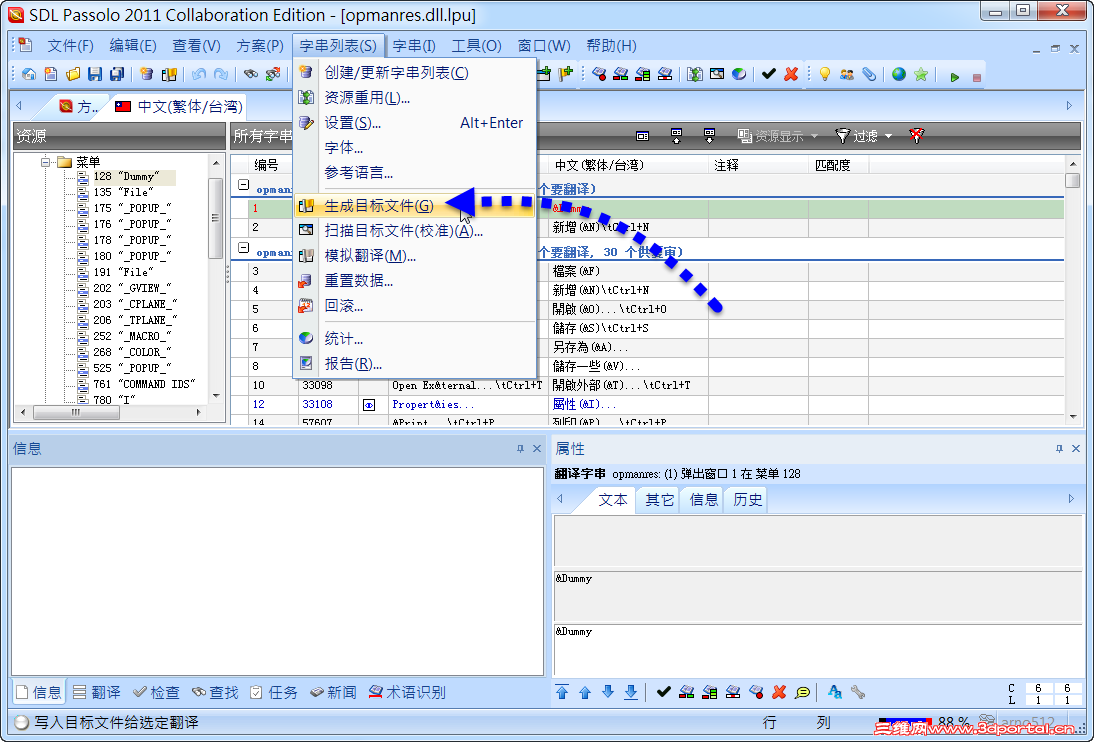Viewport: 1094px width, 742px height.
Task: Pin the 属性 properties panel
Action: point(1059,449)
